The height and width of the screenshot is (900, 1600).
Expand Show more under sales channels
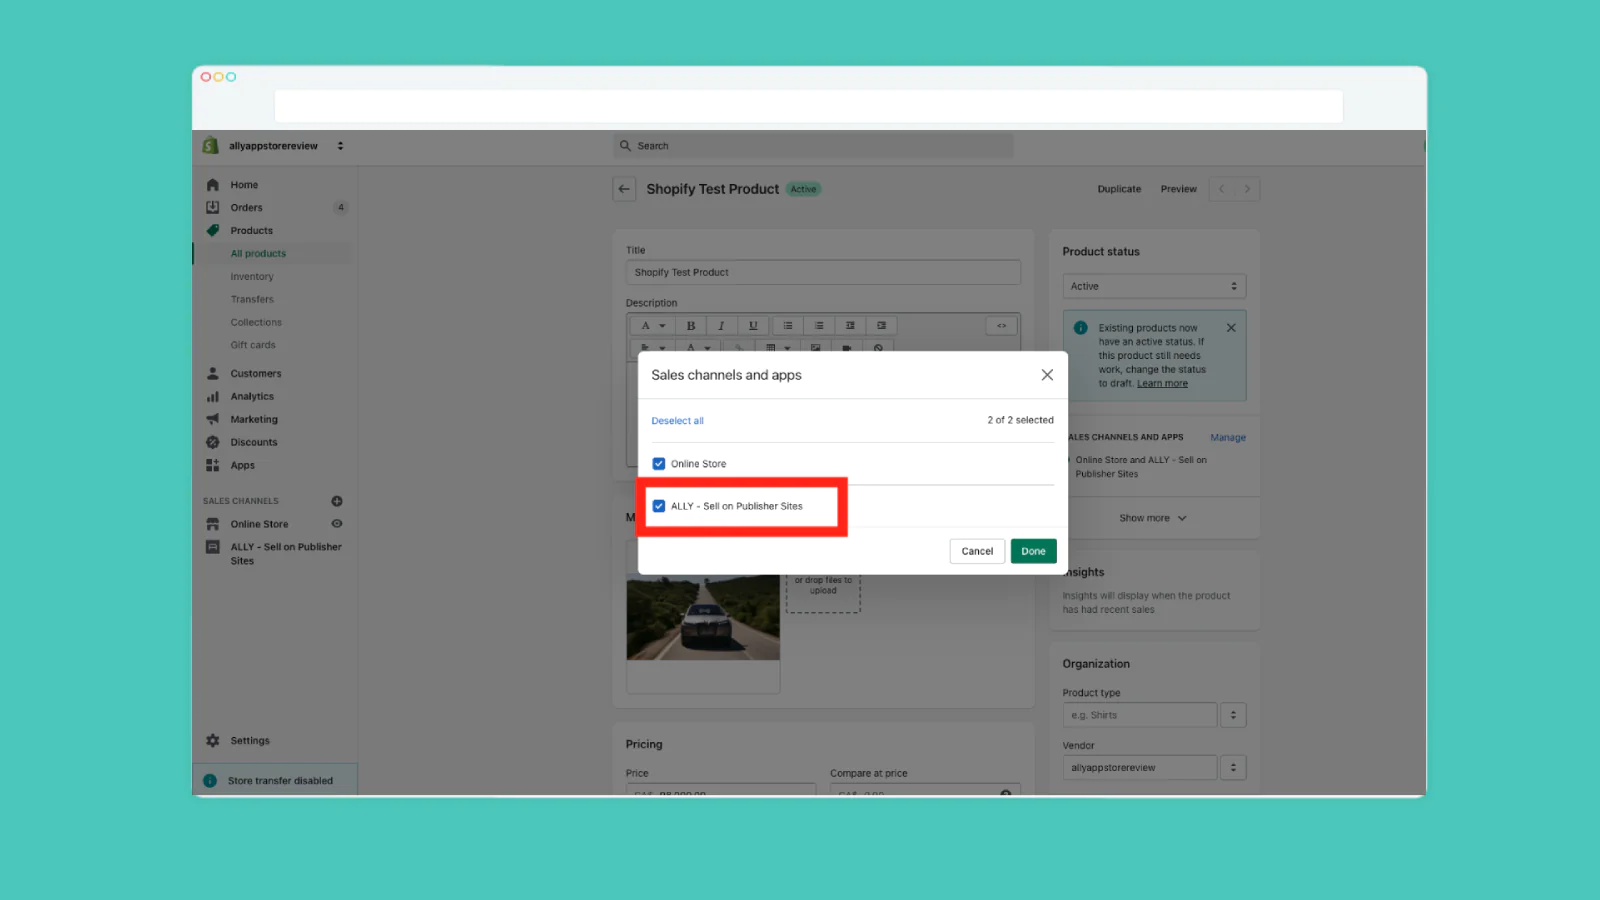1152,518
